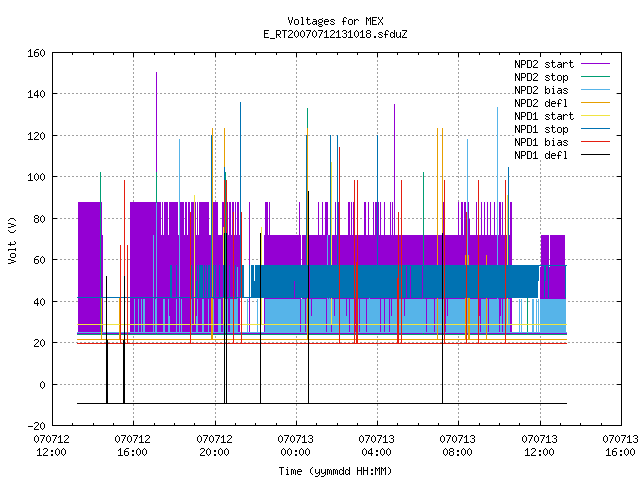This screenshot has width=640, height=480.
Task: Click the 070713 08:00 time tick label
Action: 458,446
